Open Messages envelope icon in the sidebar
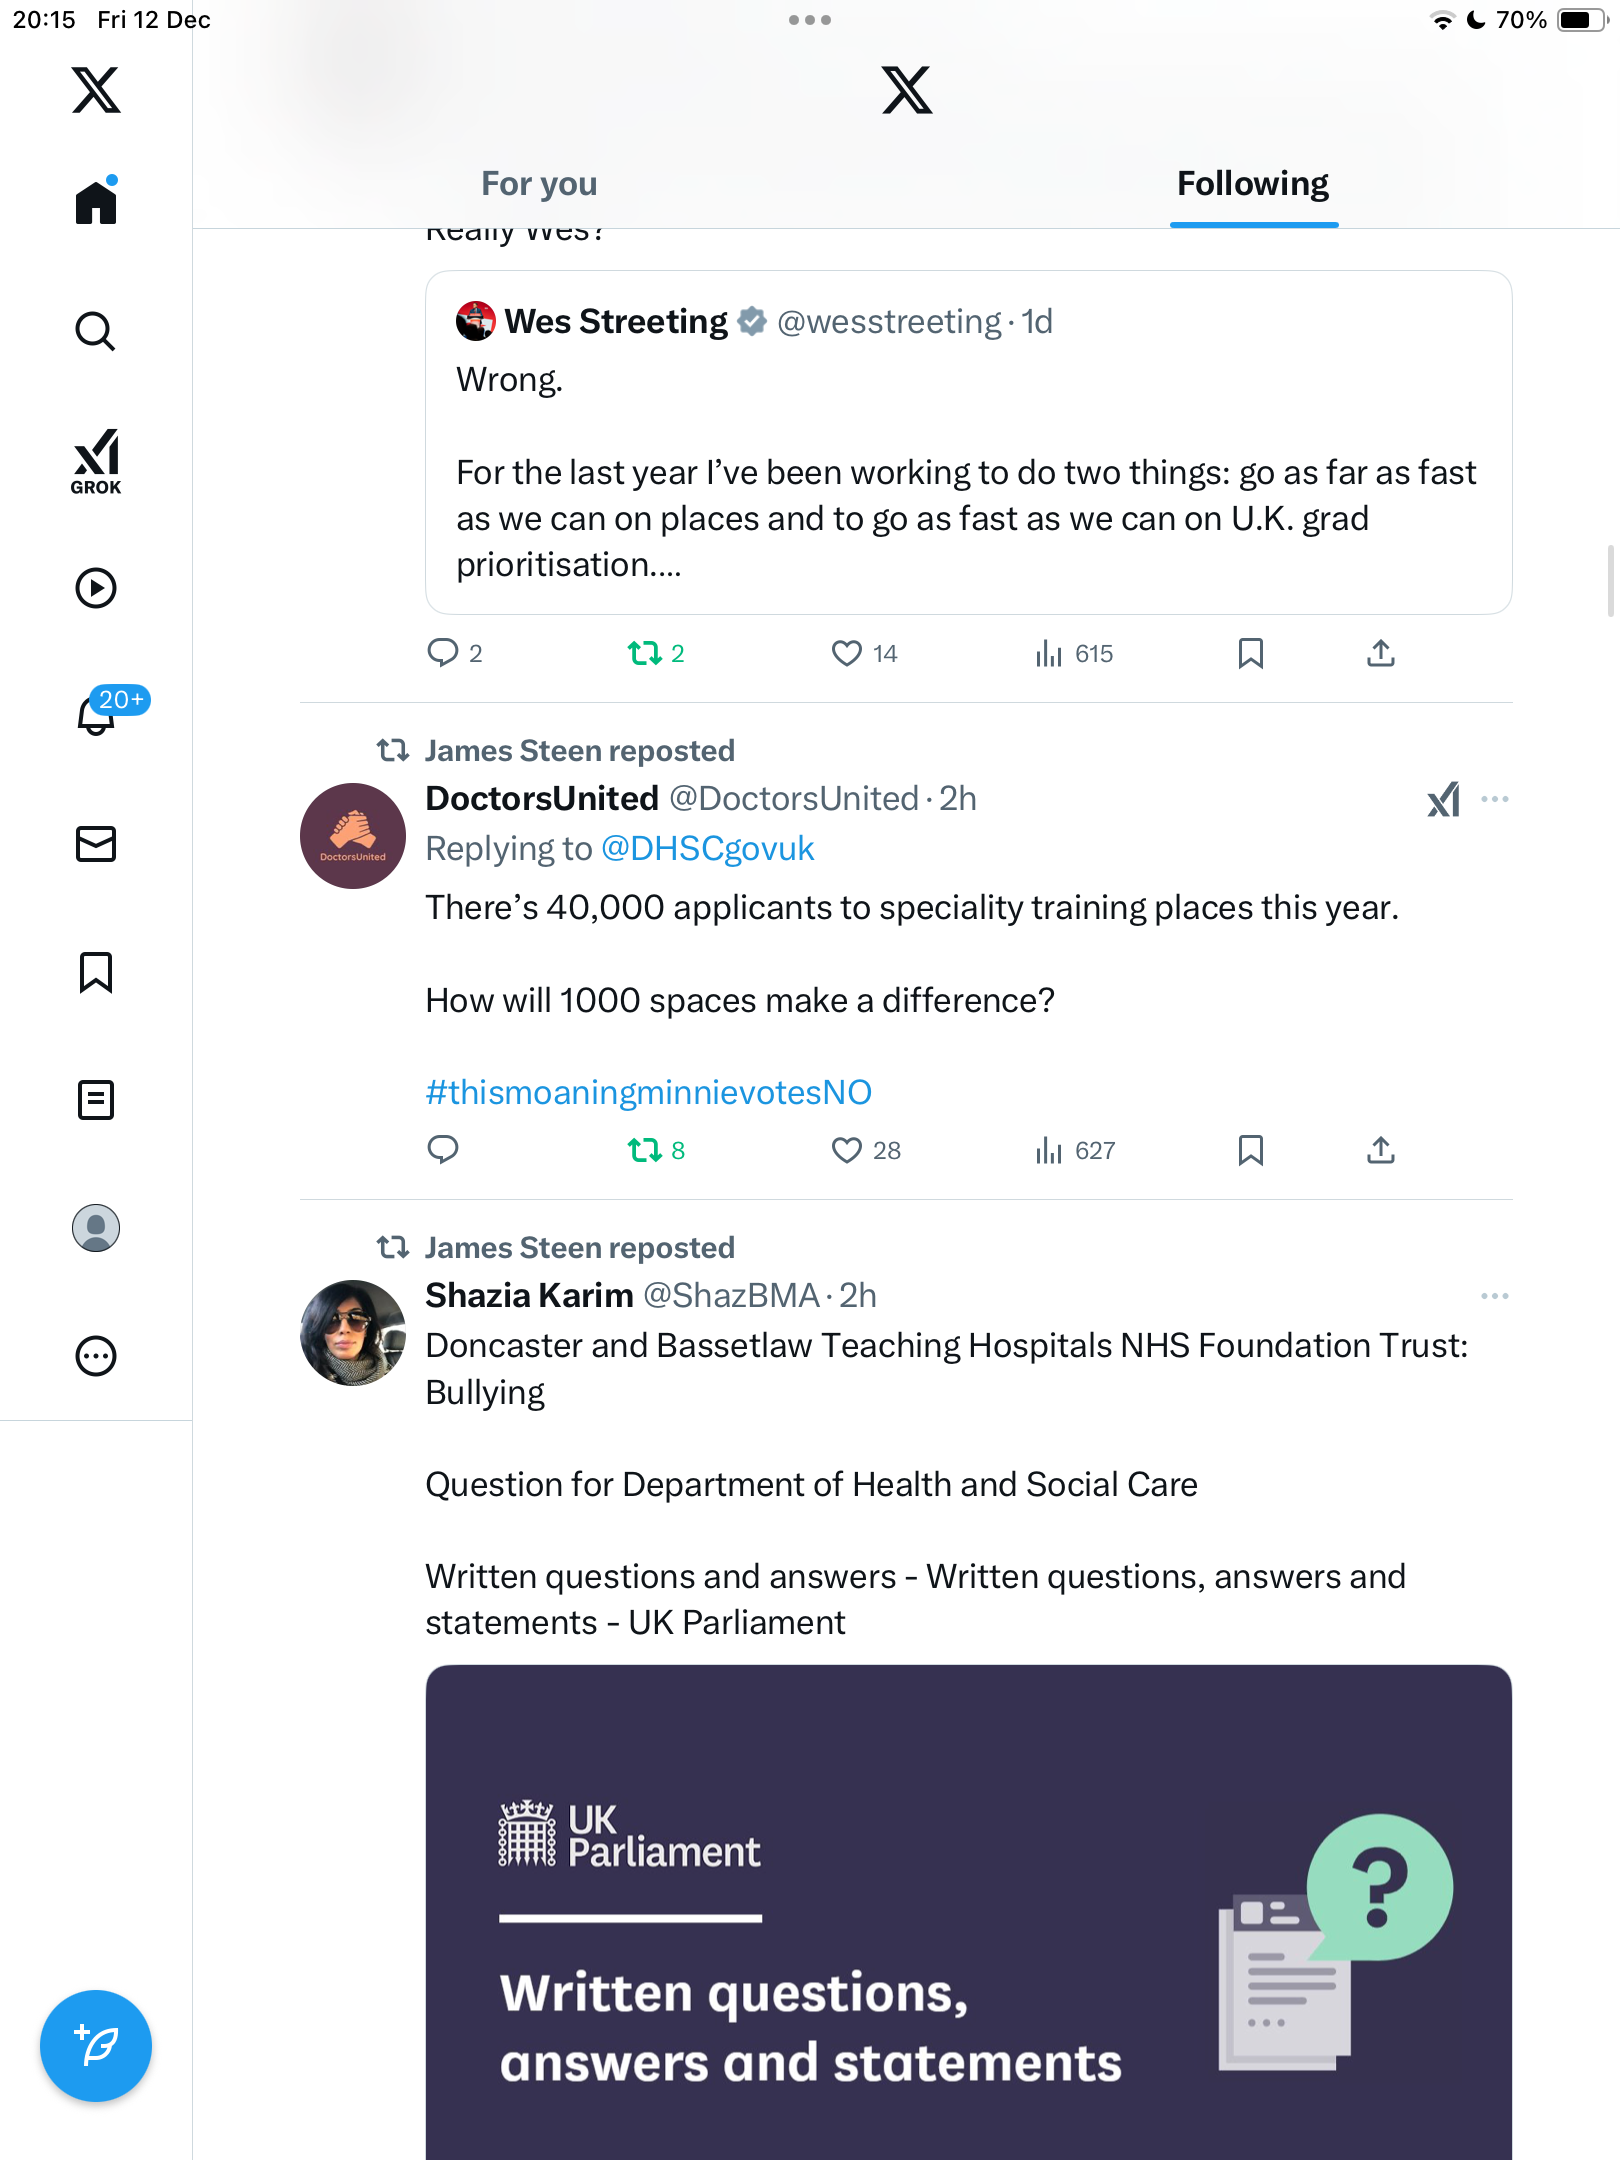This screenshot has width=1620, height=2160. click(96, 844)
